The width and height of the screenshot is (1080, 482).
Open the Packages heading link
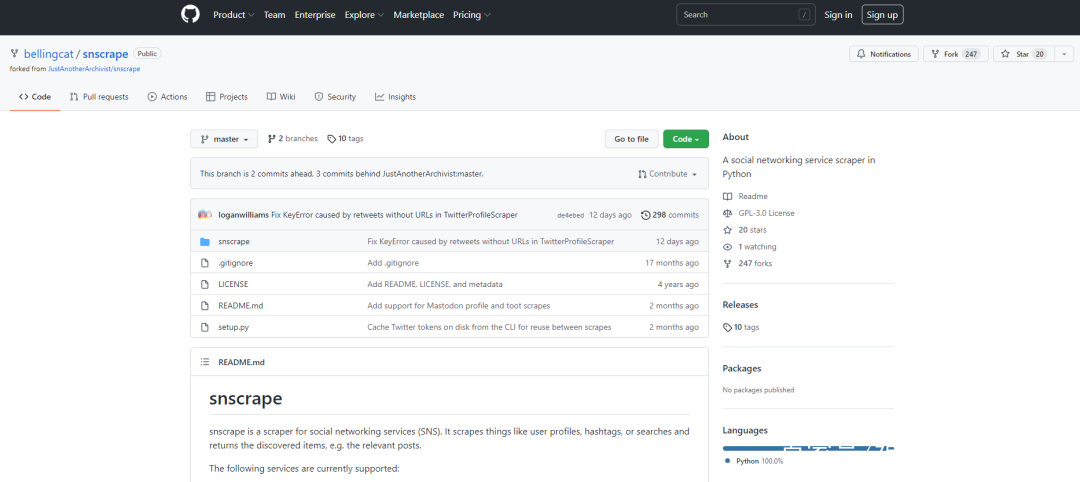(x=742, y=368)
